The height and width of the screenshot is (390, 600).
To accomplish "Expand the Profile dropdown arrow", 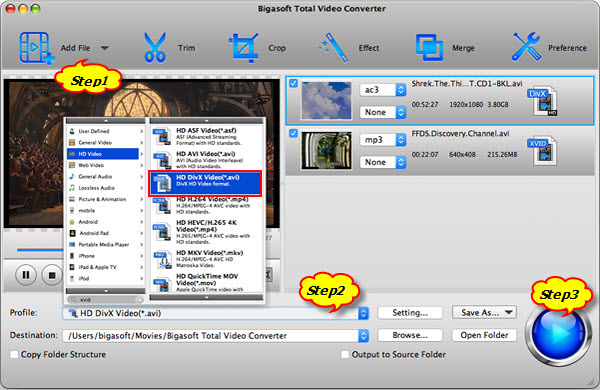I will tap(363, 313).
